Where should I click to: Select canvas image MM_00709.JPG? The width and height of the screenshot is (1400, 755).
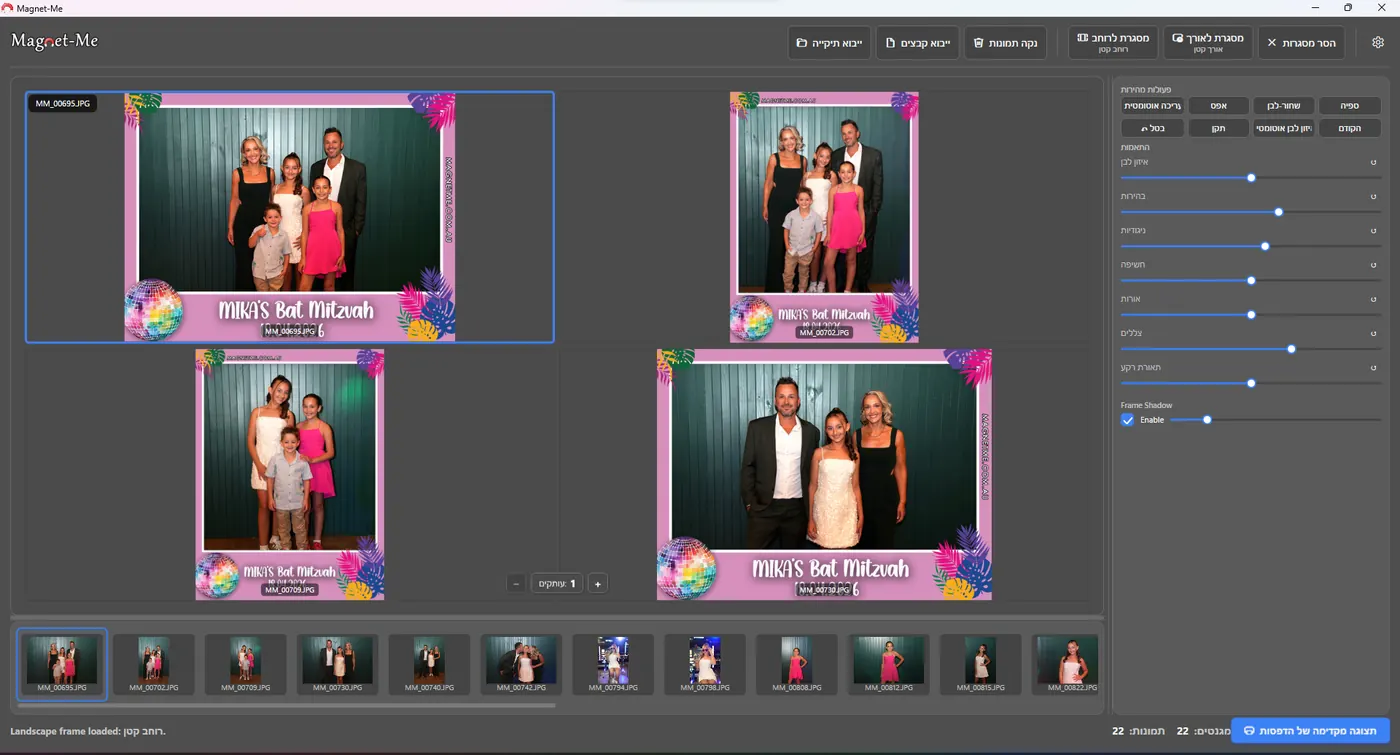290,475
